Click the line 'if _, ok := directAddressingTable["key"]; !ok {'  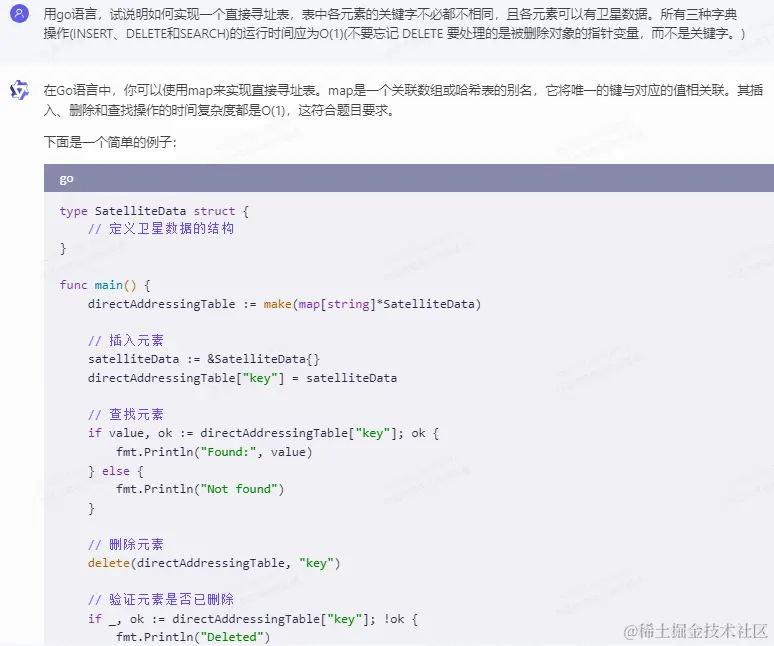tap(253, 619)
